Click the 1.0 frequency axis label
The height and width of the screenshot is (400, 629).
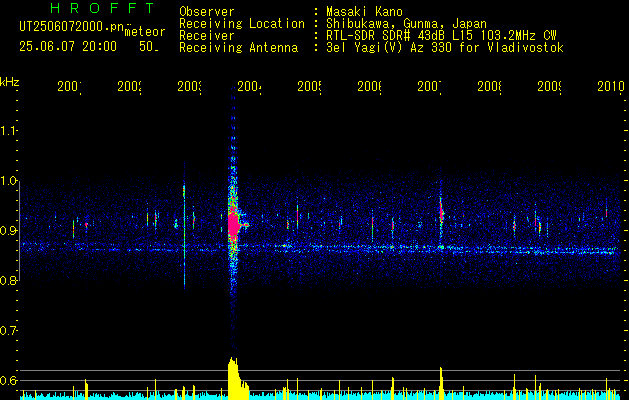click(9, 181)
